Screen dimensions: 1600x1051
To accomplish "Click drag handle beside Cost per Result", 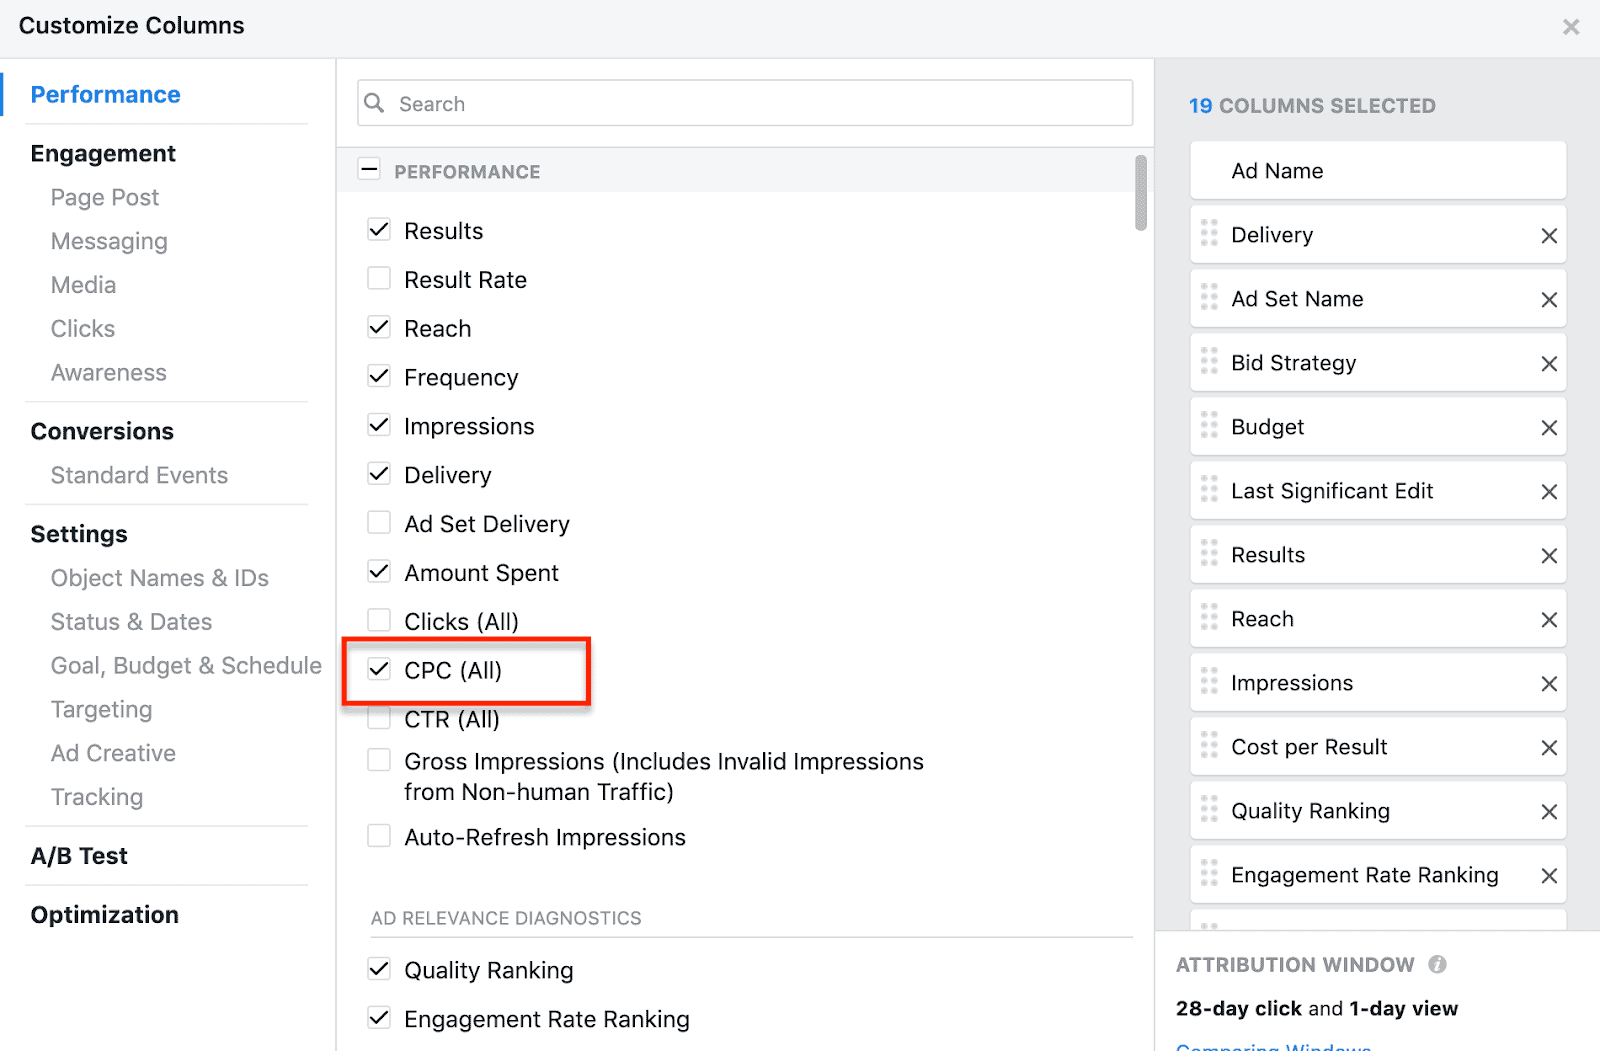I will click(x=1209, y=747).
